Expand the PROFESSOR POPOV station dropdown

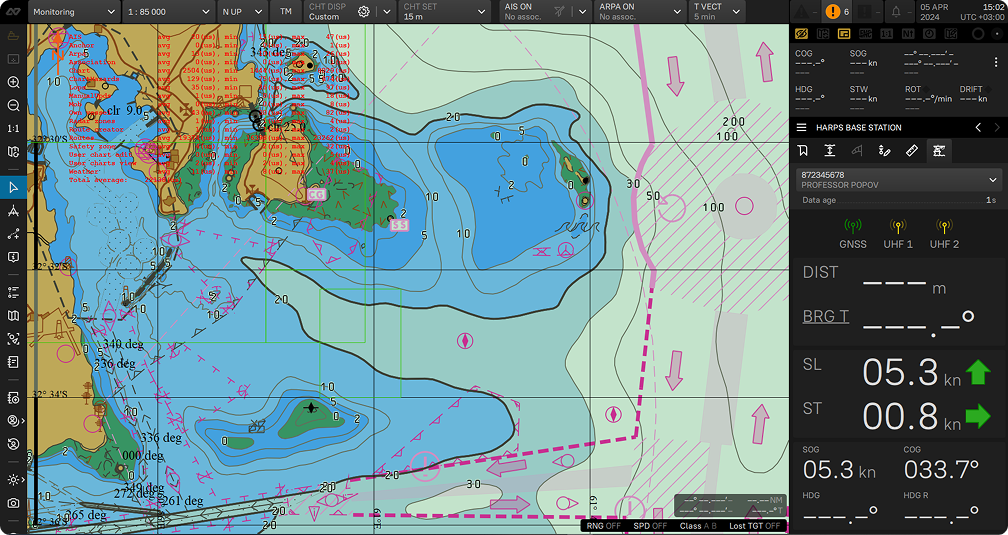pyautogui.click(x=992, y=180)
